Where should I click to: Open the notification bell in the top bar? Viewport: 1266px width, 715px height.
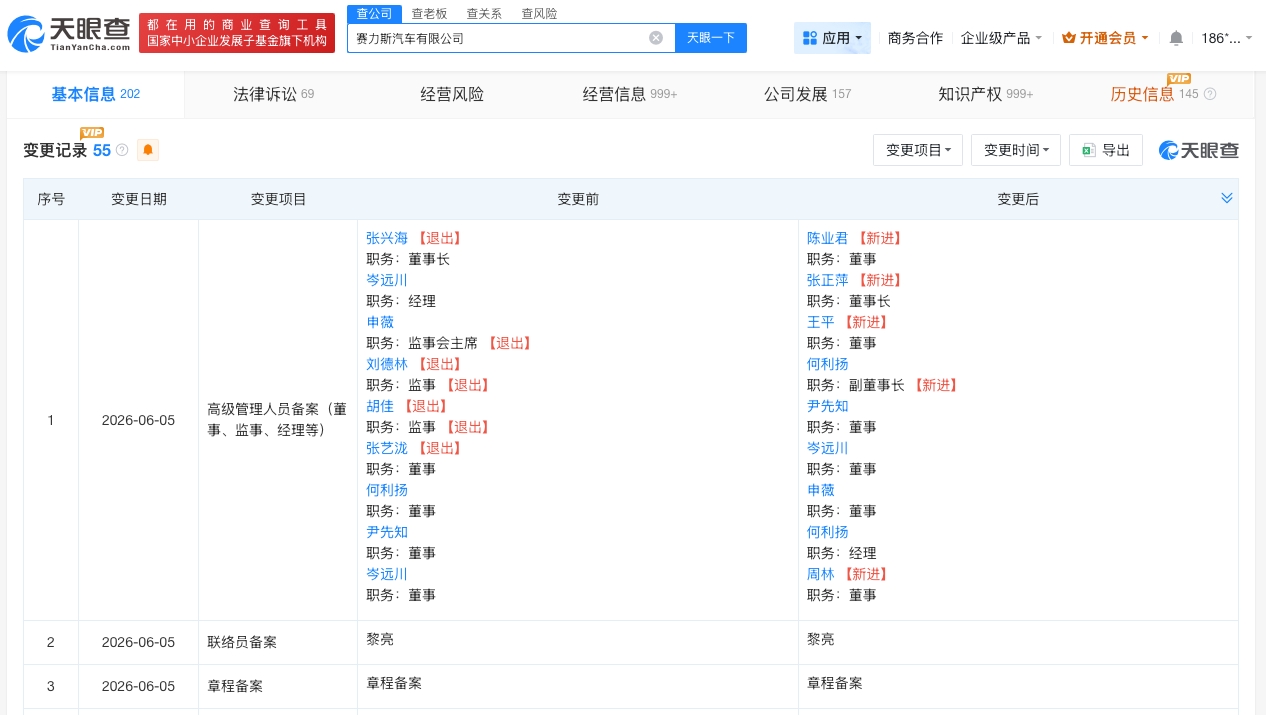[x=1176, y=38]
